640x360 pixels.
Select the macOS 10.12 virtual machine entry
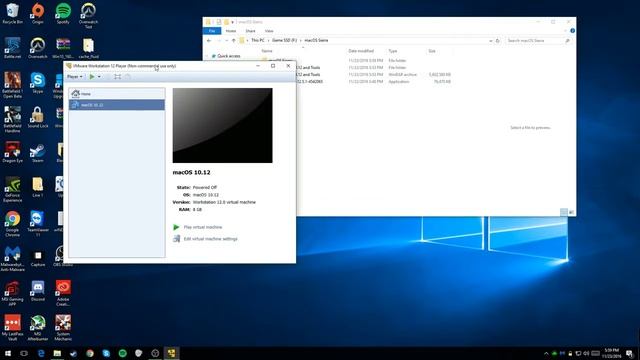[x=117, y=105]
